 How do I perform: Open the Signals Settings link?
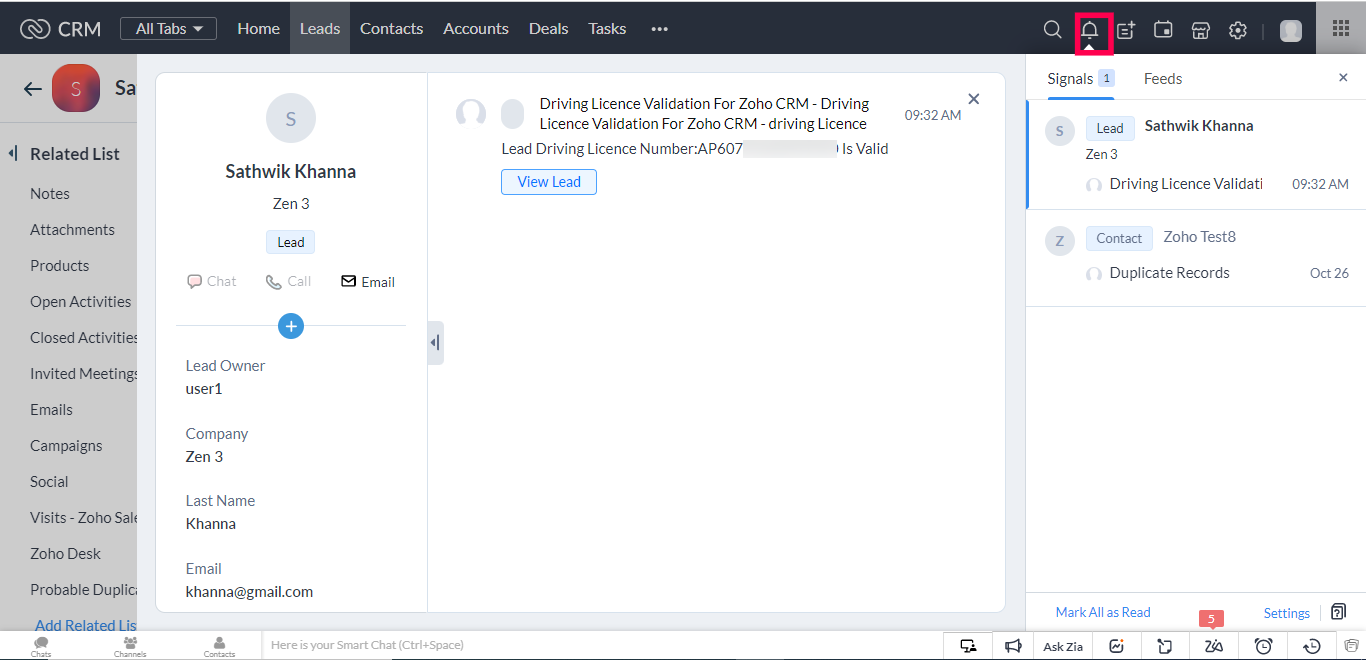pos(1286,613)
